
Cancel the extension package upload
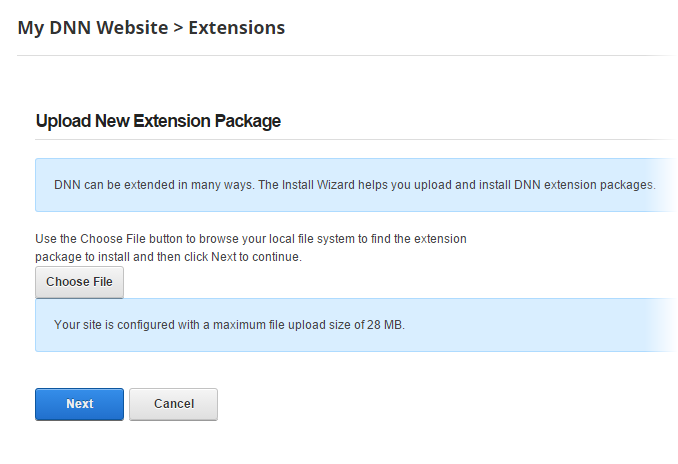click(173, 404)
